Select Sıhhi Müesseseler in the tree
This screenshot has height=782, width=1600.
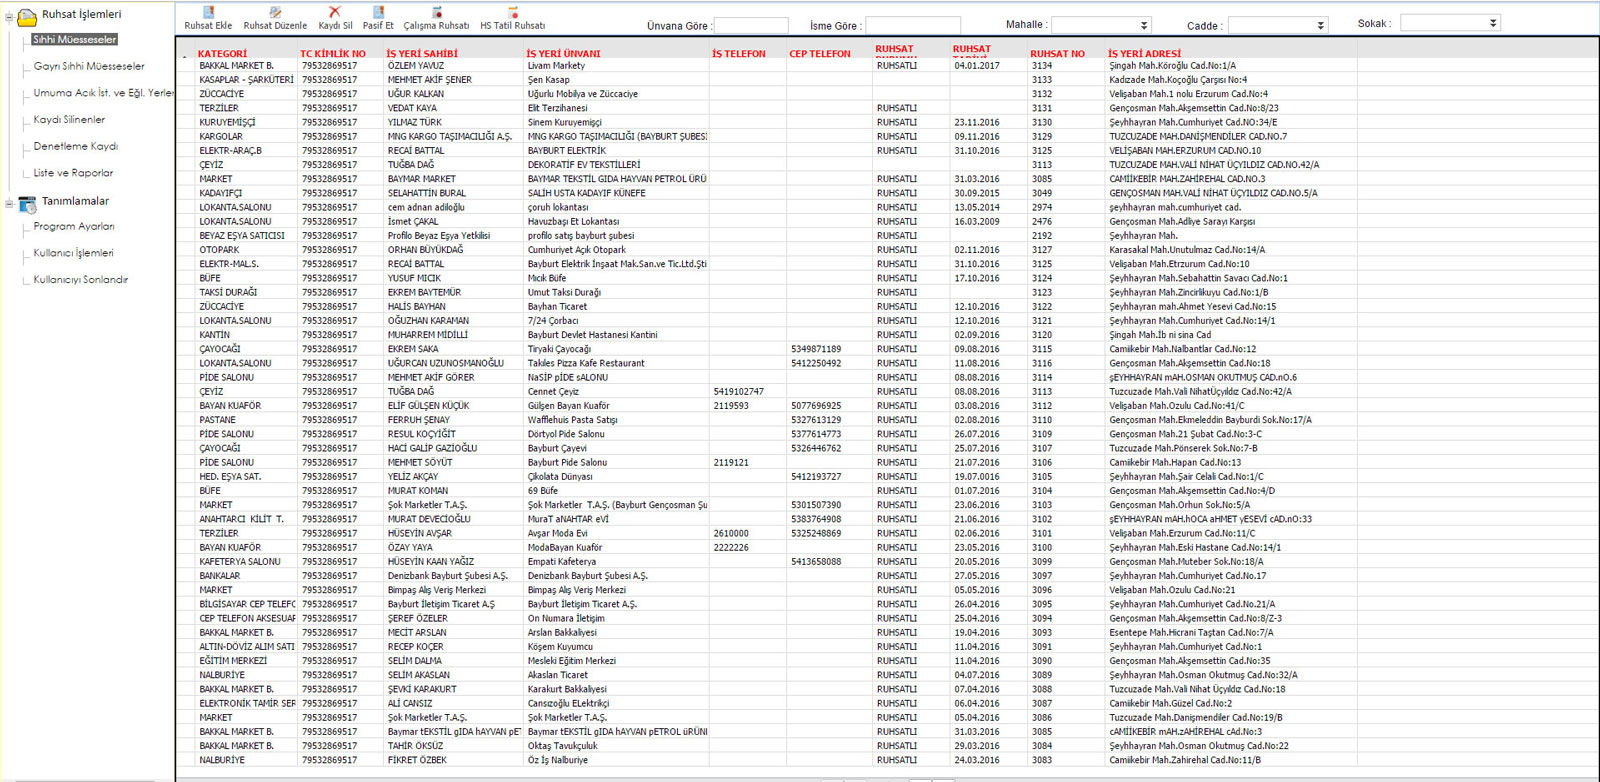coord(74,39)
